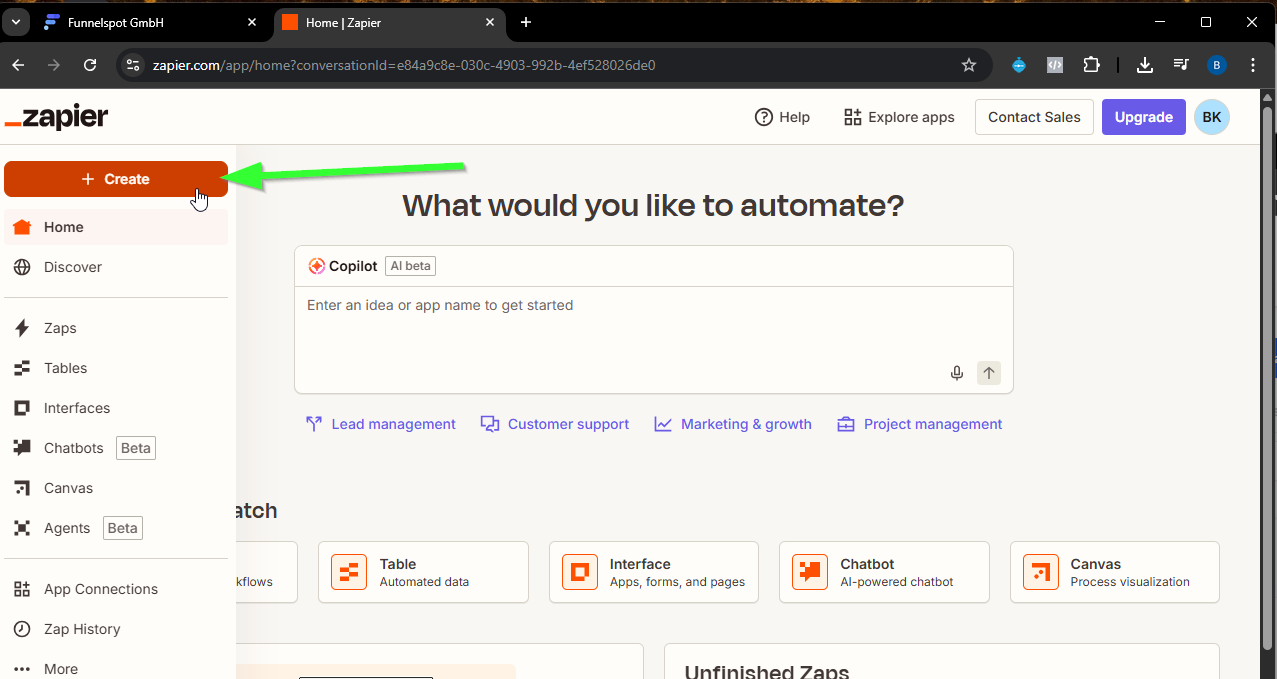Image resolution: width=1277 pixels, height=679 pixels.
Task: Click the code brackets extension icon
Action: pos(1055,65)
